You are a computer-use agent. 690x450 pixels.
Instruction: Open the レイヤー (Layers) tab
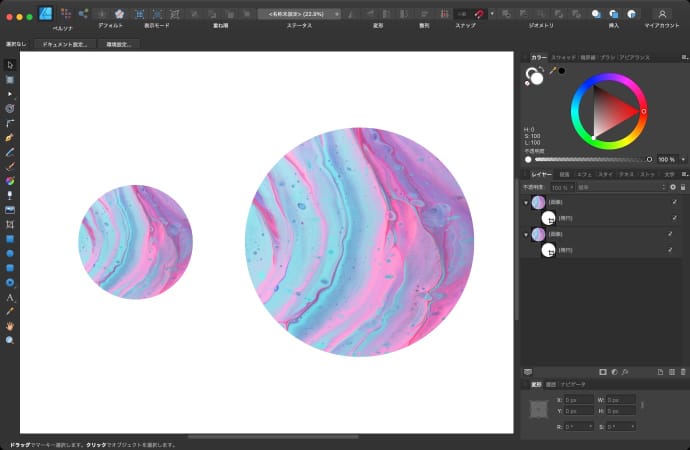point(540,174)
